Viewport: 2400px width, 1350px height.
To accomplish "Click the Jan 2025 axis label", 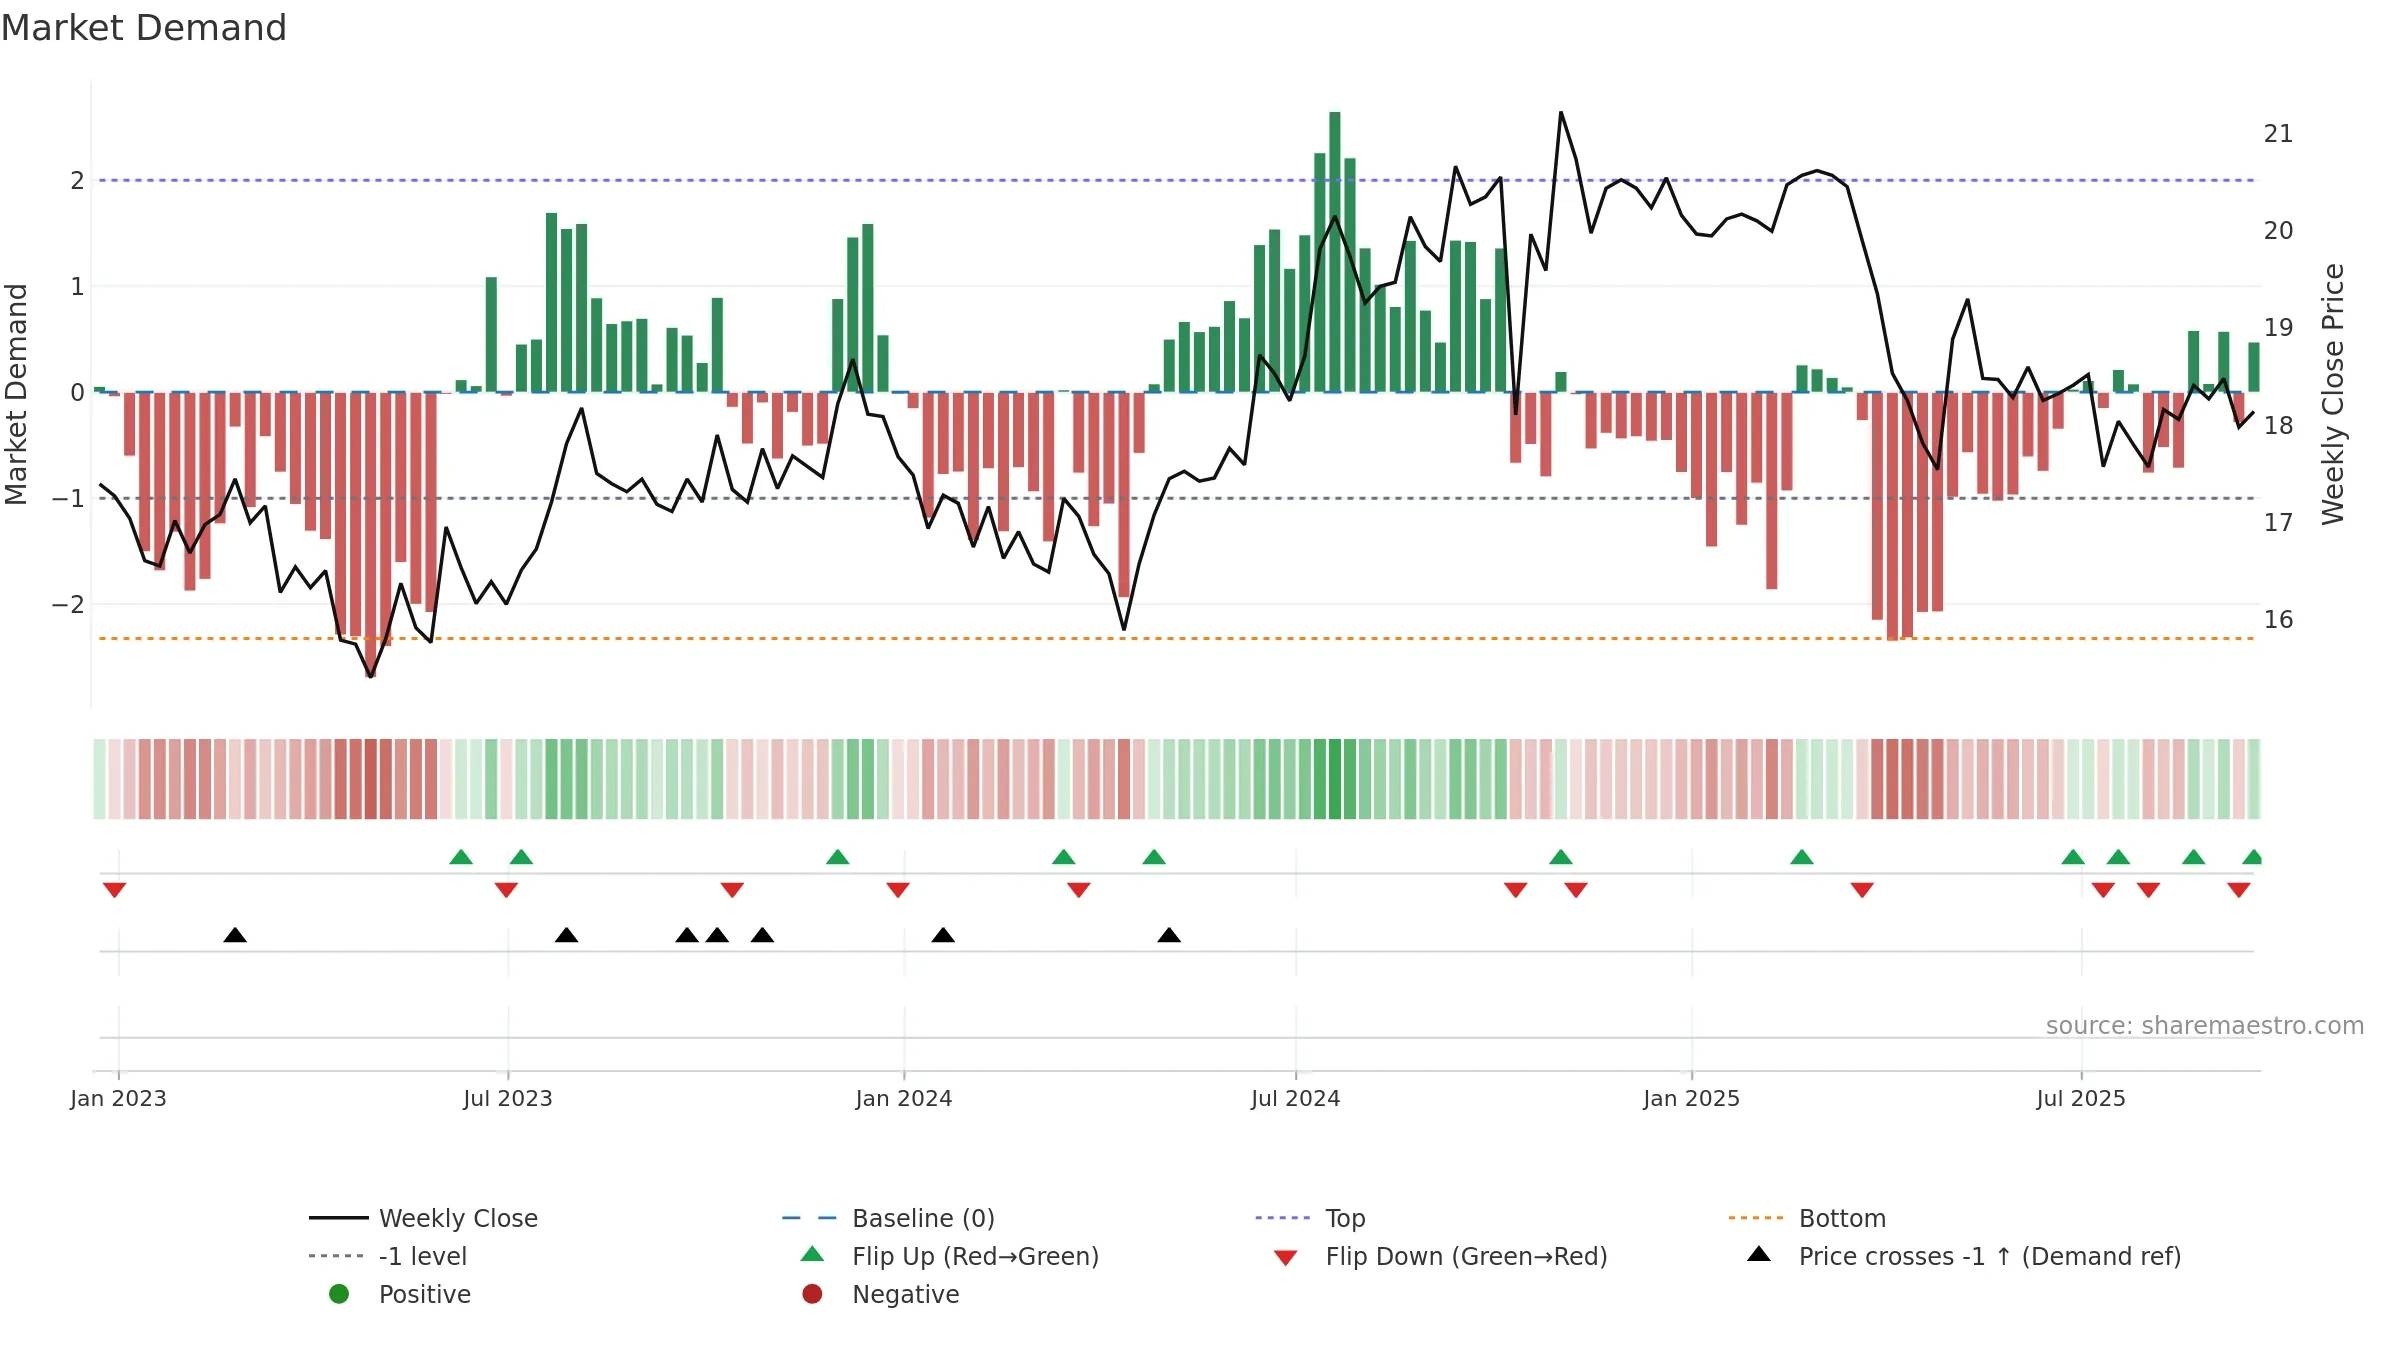I will point(1692,1098).
